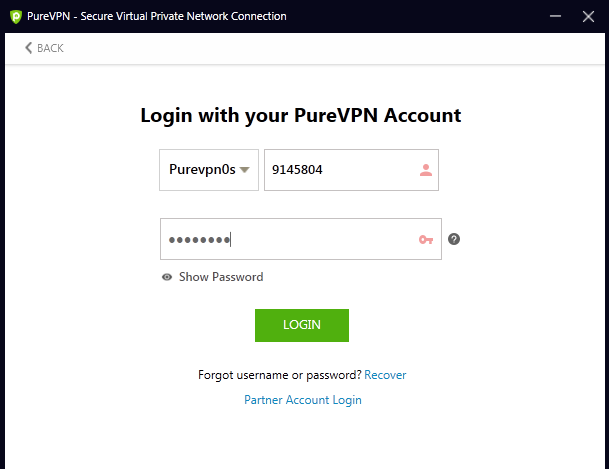Image resolution: width=609 pixels, height=469 pixels.
Task: Enable the Show Password option text
Action: point(221,277)
